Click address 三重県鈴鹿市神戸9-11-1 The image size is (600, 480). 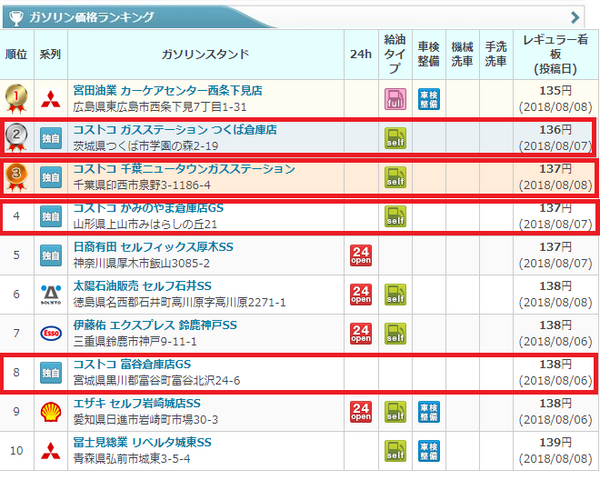click(x=135, y=341)
